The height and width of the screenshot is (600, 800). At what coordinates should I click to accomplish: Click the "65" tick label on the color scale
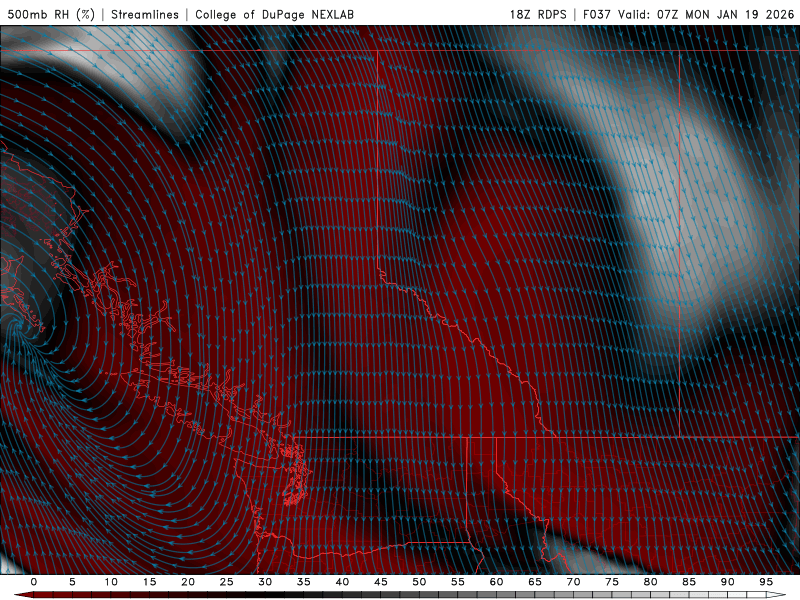coord(535,582)
